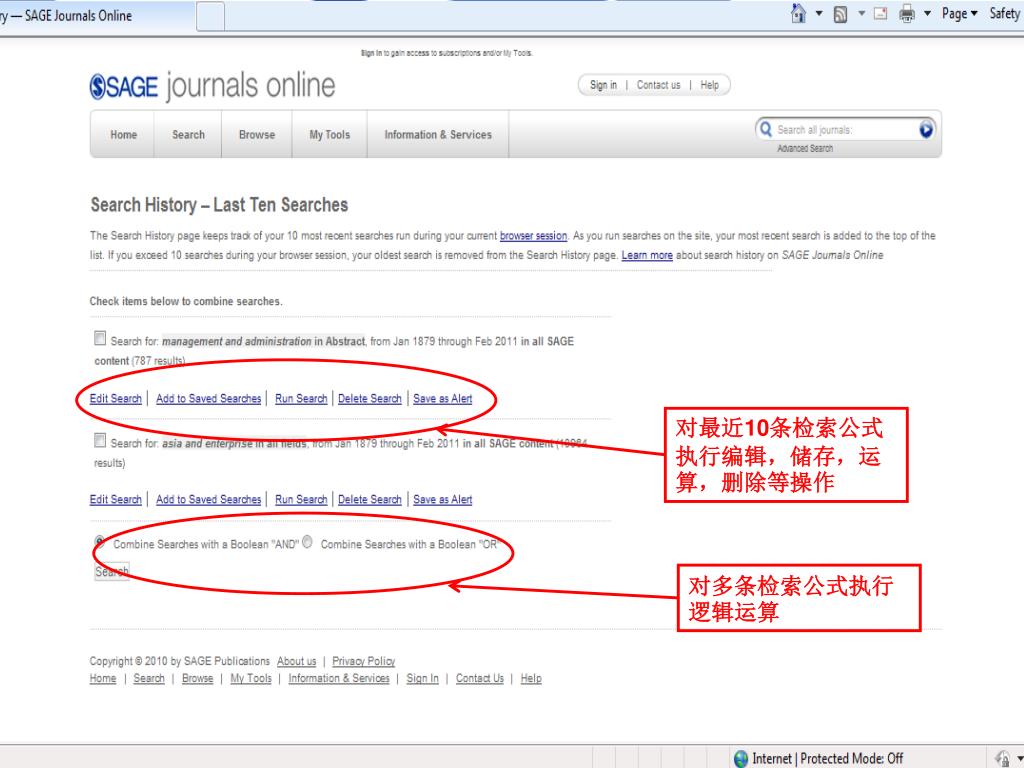Open Information & Services navigation tab
This screenshot has height=768, width=1024.
pyautogui.click(x=438, y=135)
